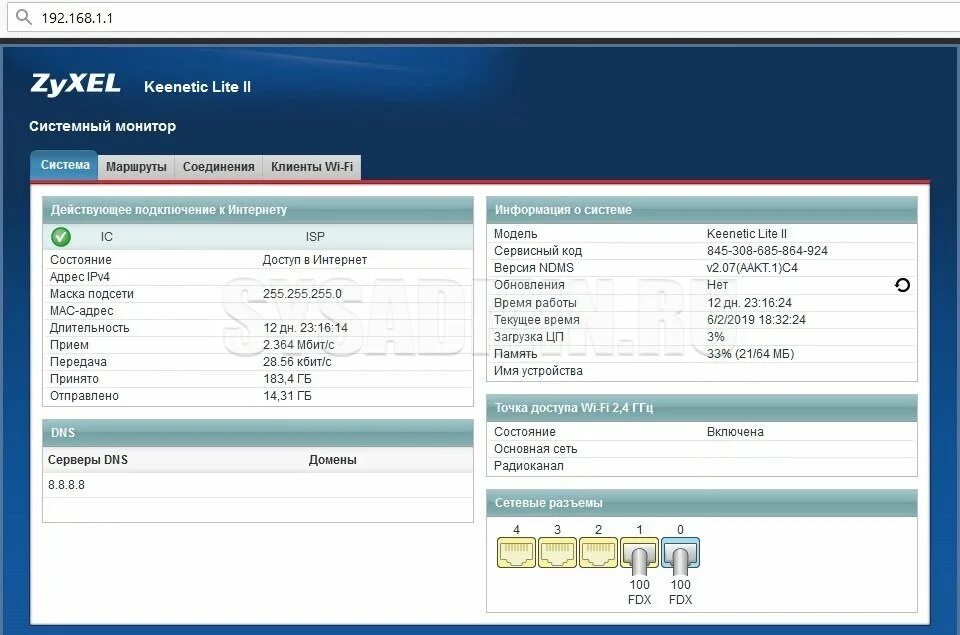Click the magnifier icon in the address bar
The image size is (960, 635).
pyautogui.click(x=25, y=17)
